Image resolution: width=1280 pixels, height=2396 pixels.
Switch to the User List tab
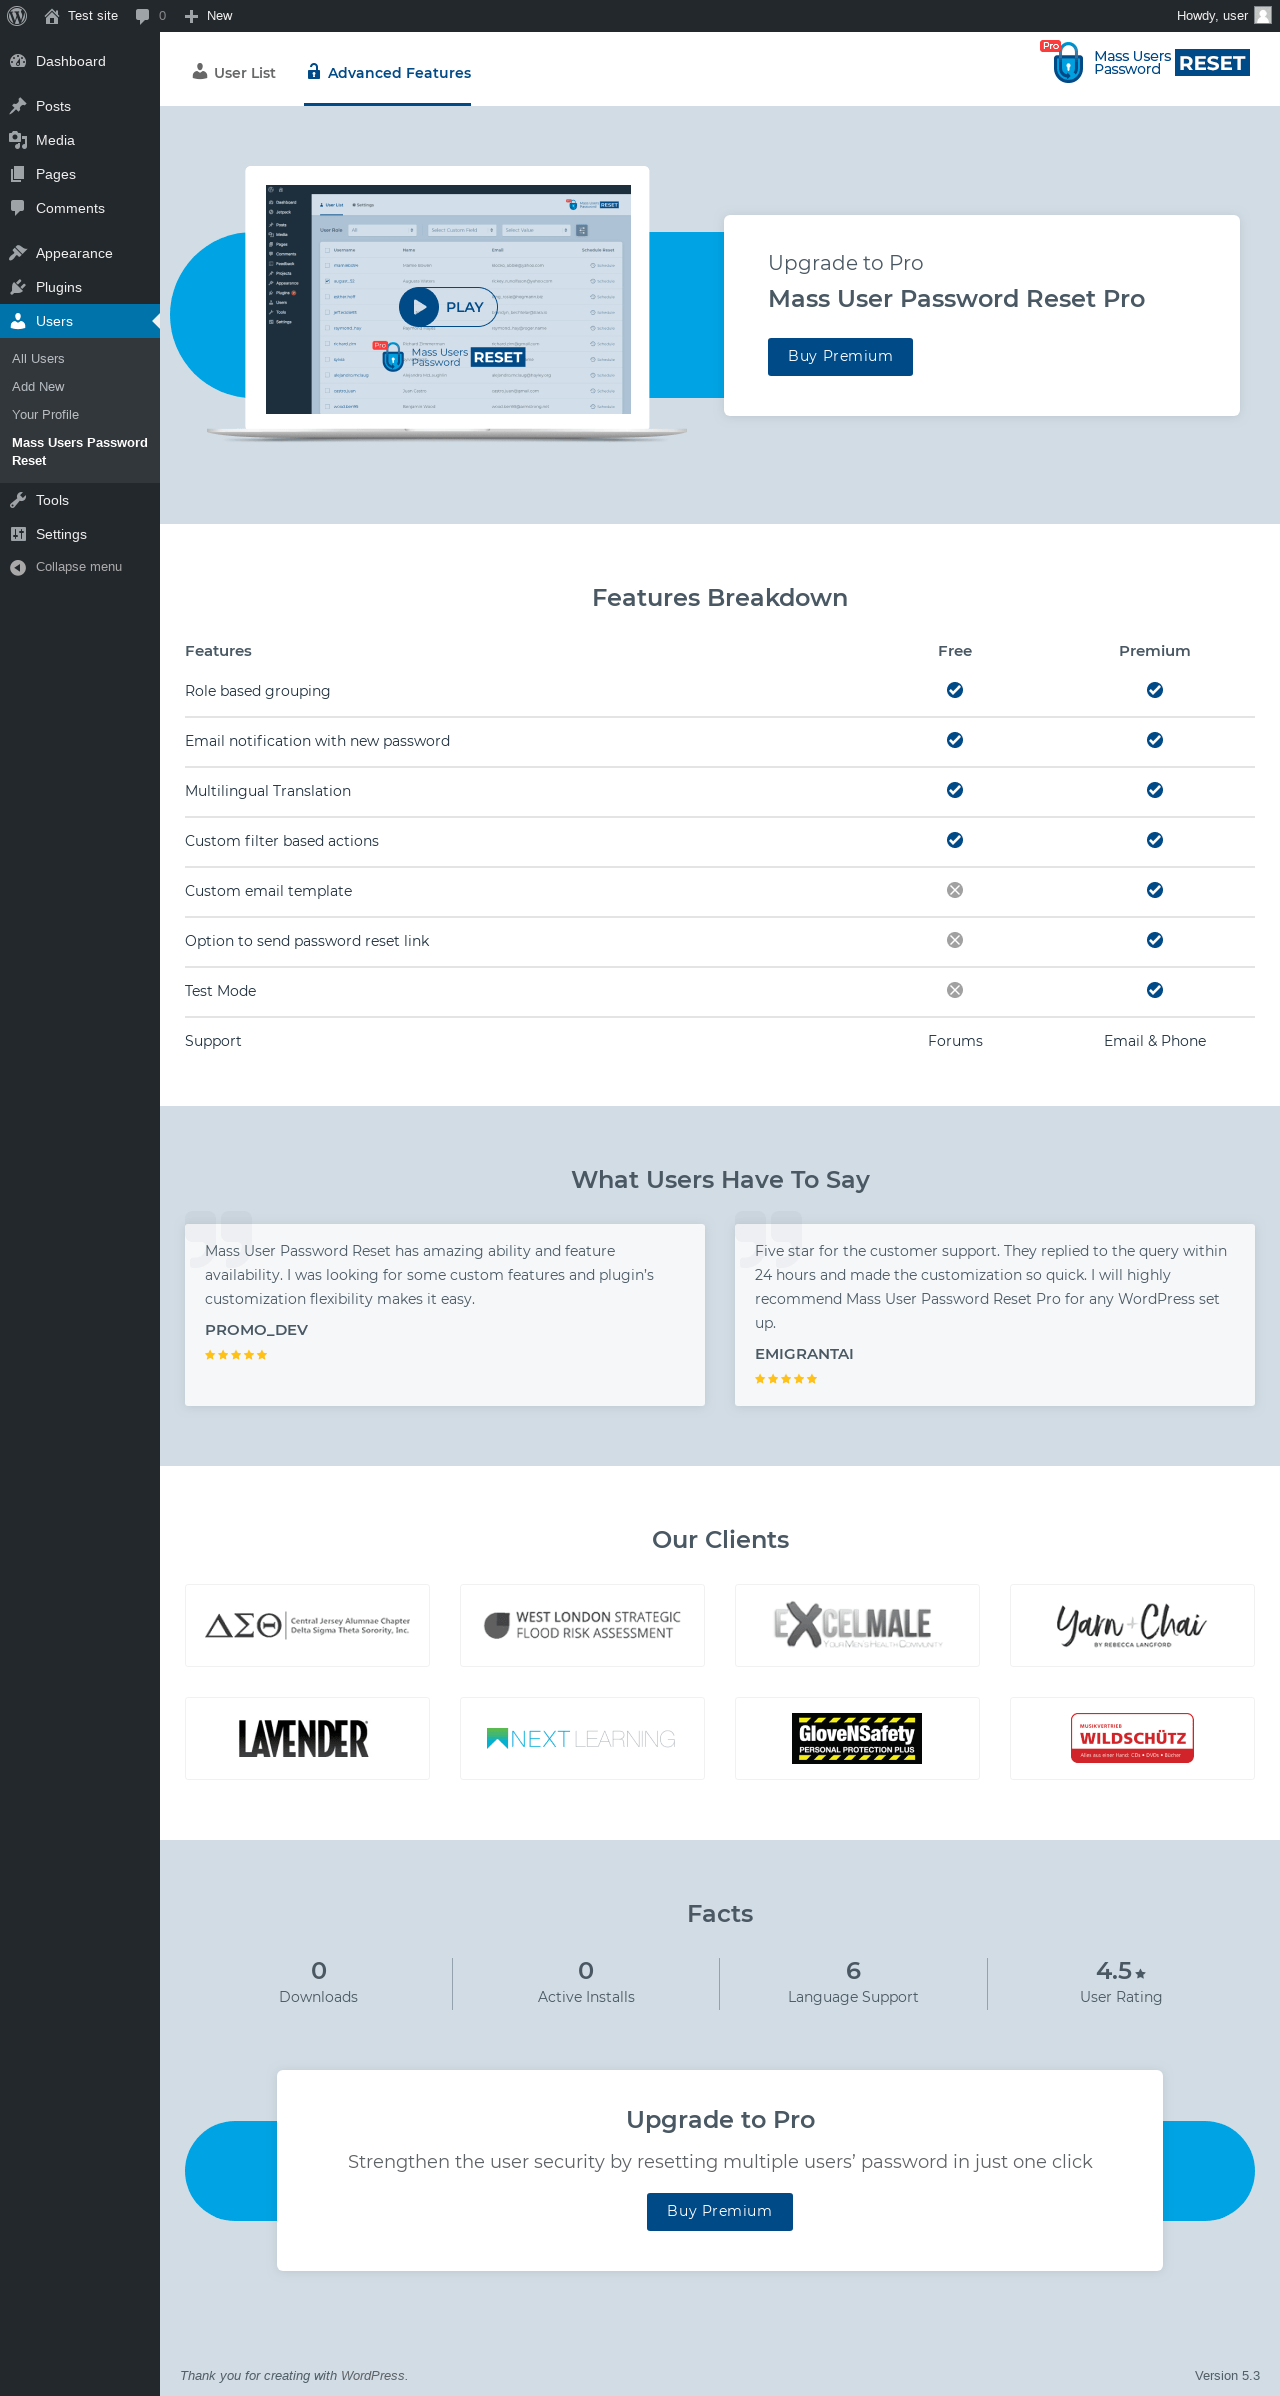point(234,73)
